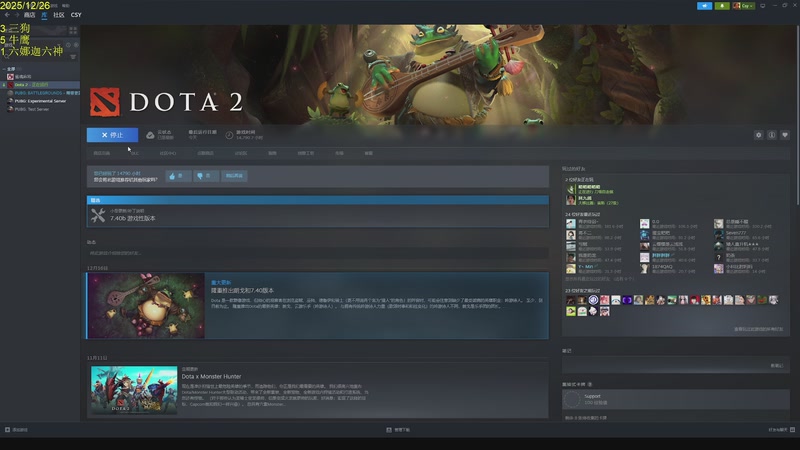
Task: Click the cloud save status icon
Action: pos(150,135)
